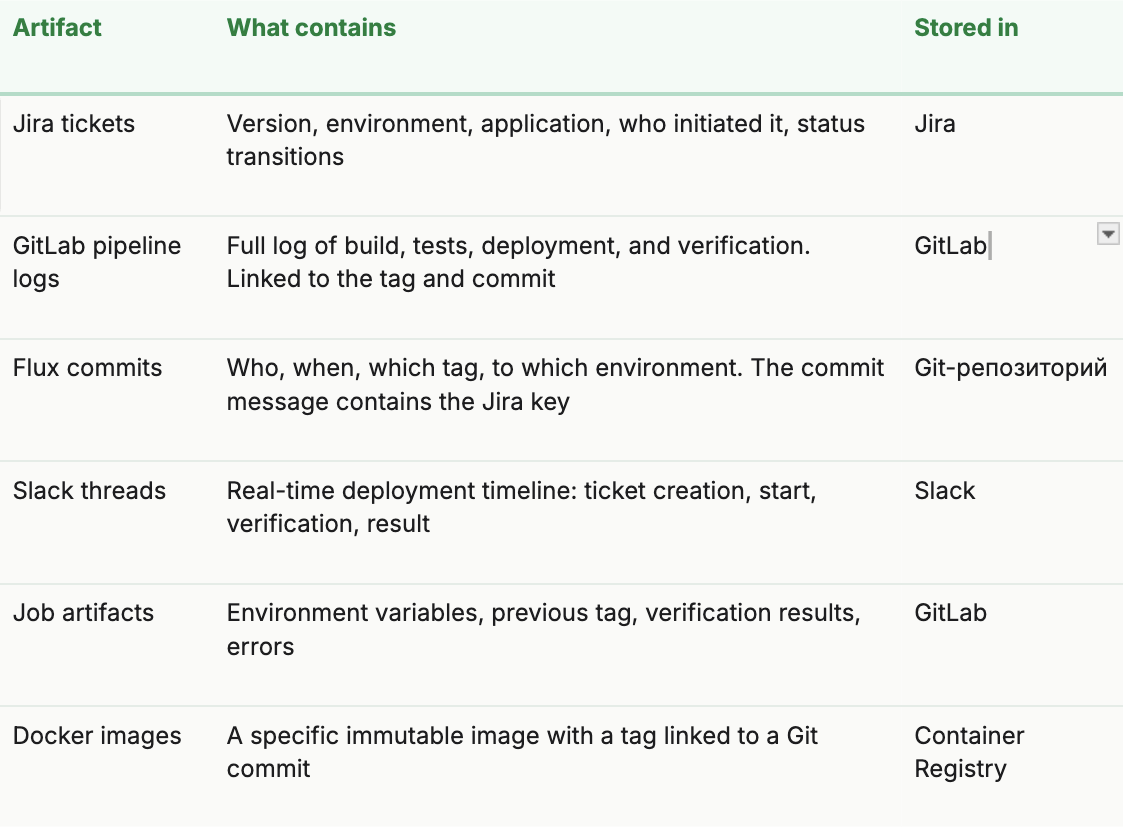Click the Environment variables, previous tag cell
1126x832 pixels.
coord(543,629)
